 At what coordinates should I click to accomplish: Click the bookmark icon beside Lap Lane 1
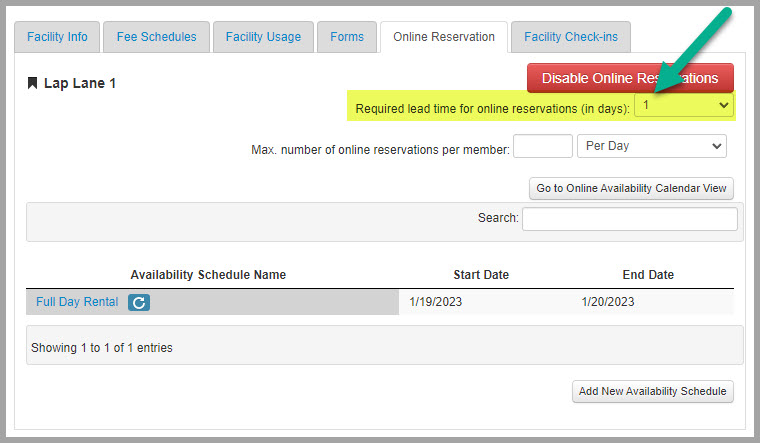coord(33,84)
